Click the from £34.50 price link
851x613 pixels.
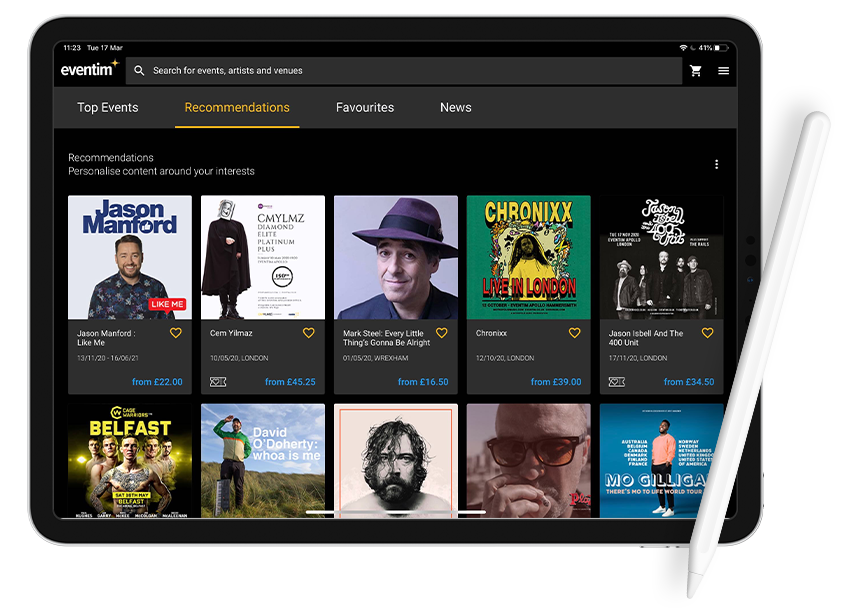[689, 382]
